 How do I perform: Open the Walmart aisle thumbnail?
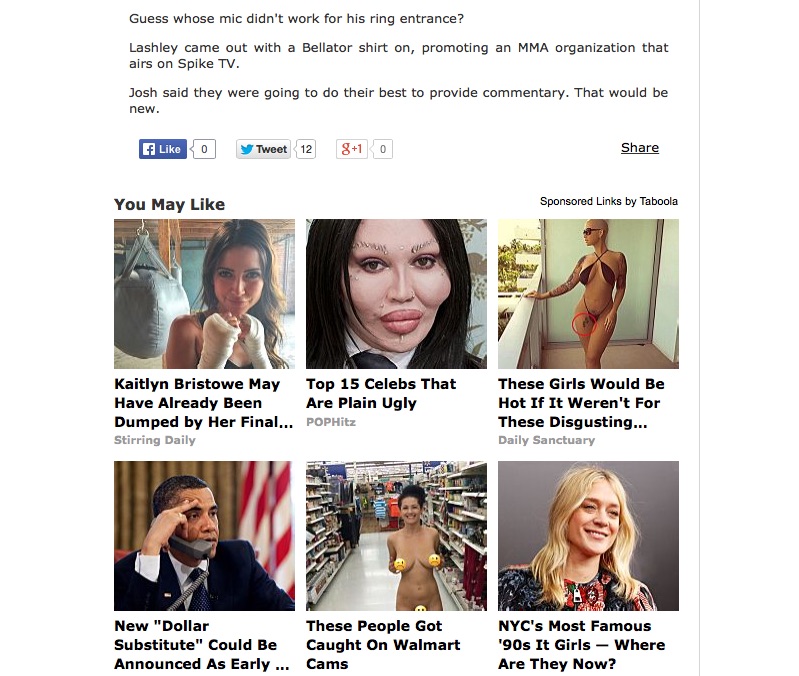(x=396, y=536)
